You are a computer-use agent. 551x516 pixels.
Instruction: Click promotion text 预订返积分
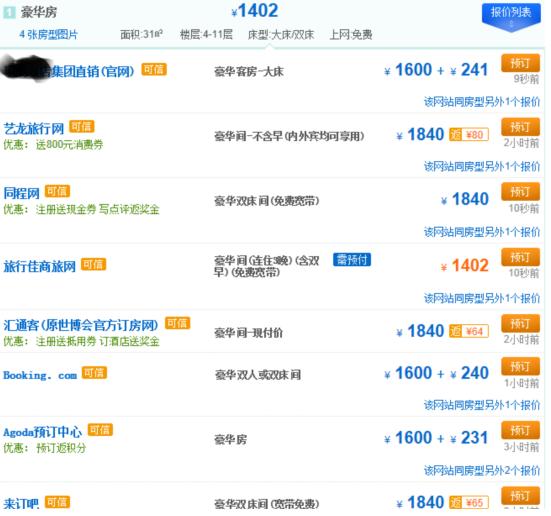pyautogui.click(x=61, y=448)
